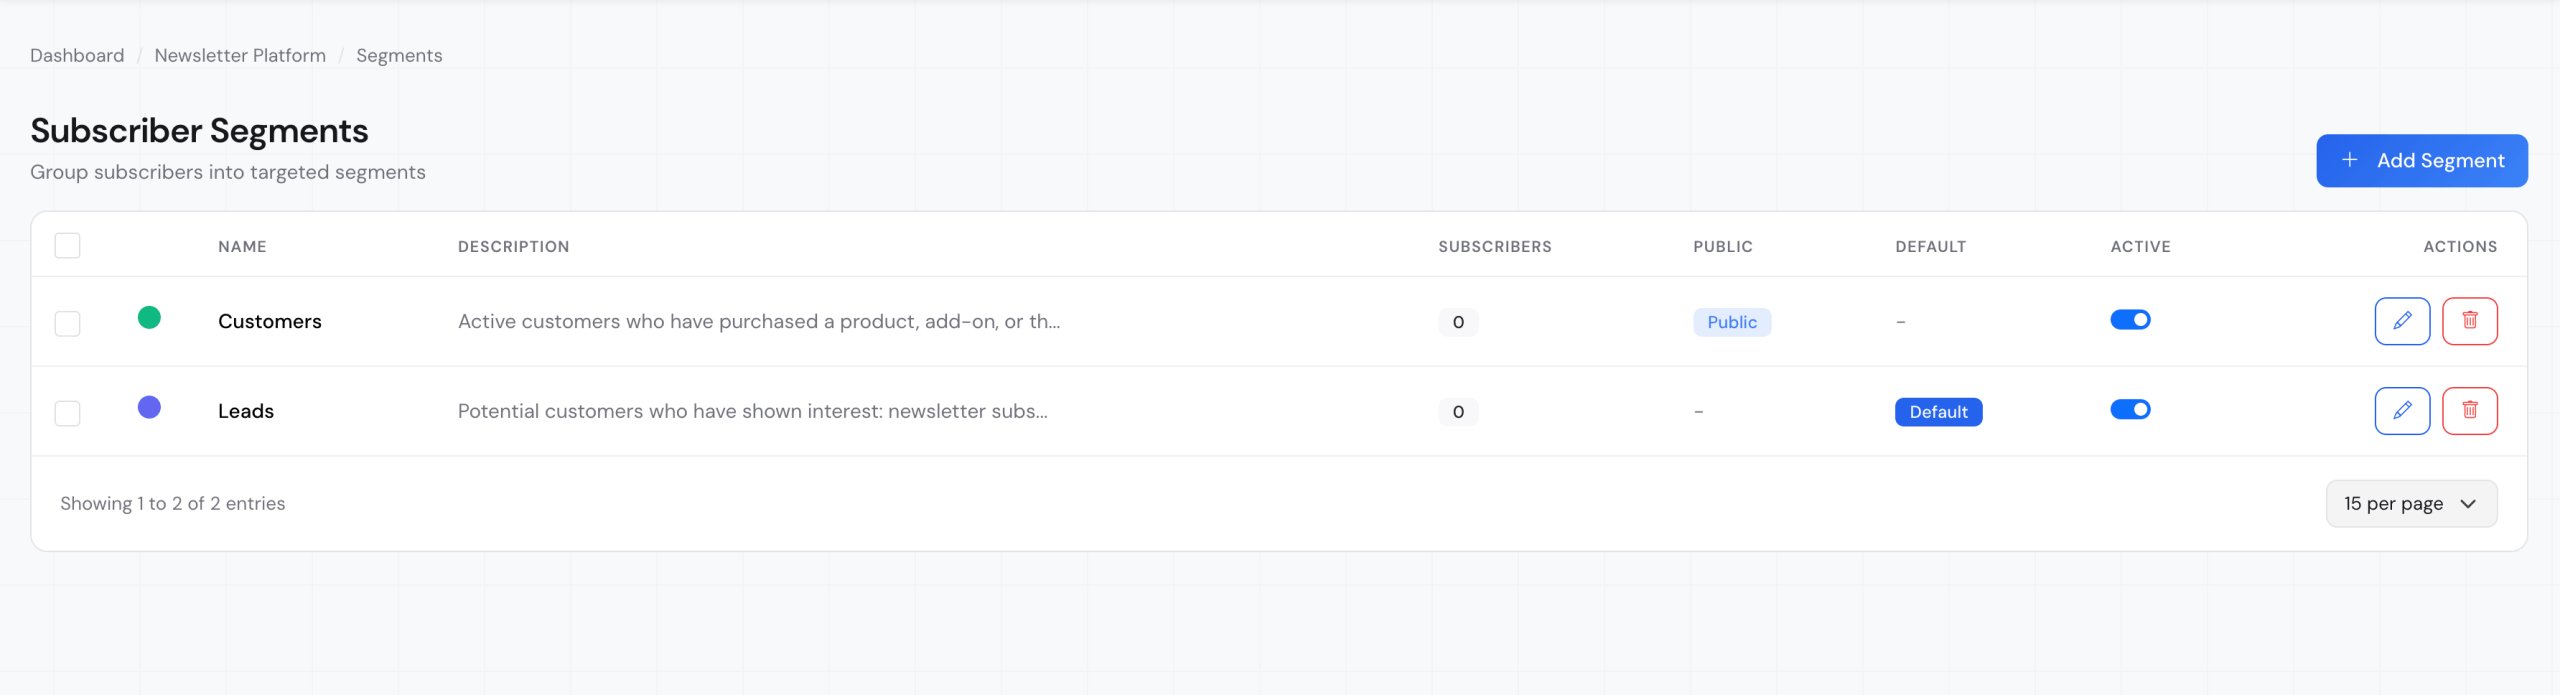Click the purple color dot for Leads
The height and width of the screenshot is (695, 2560).
pos(149,408)
